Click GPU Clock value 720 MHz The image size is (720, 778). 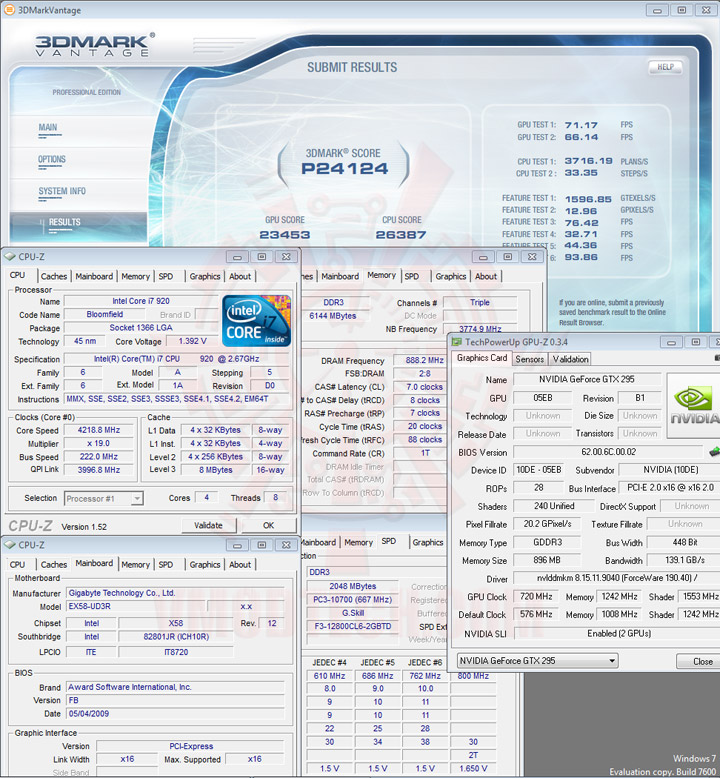pyautogui.click(x=536, y=596)
